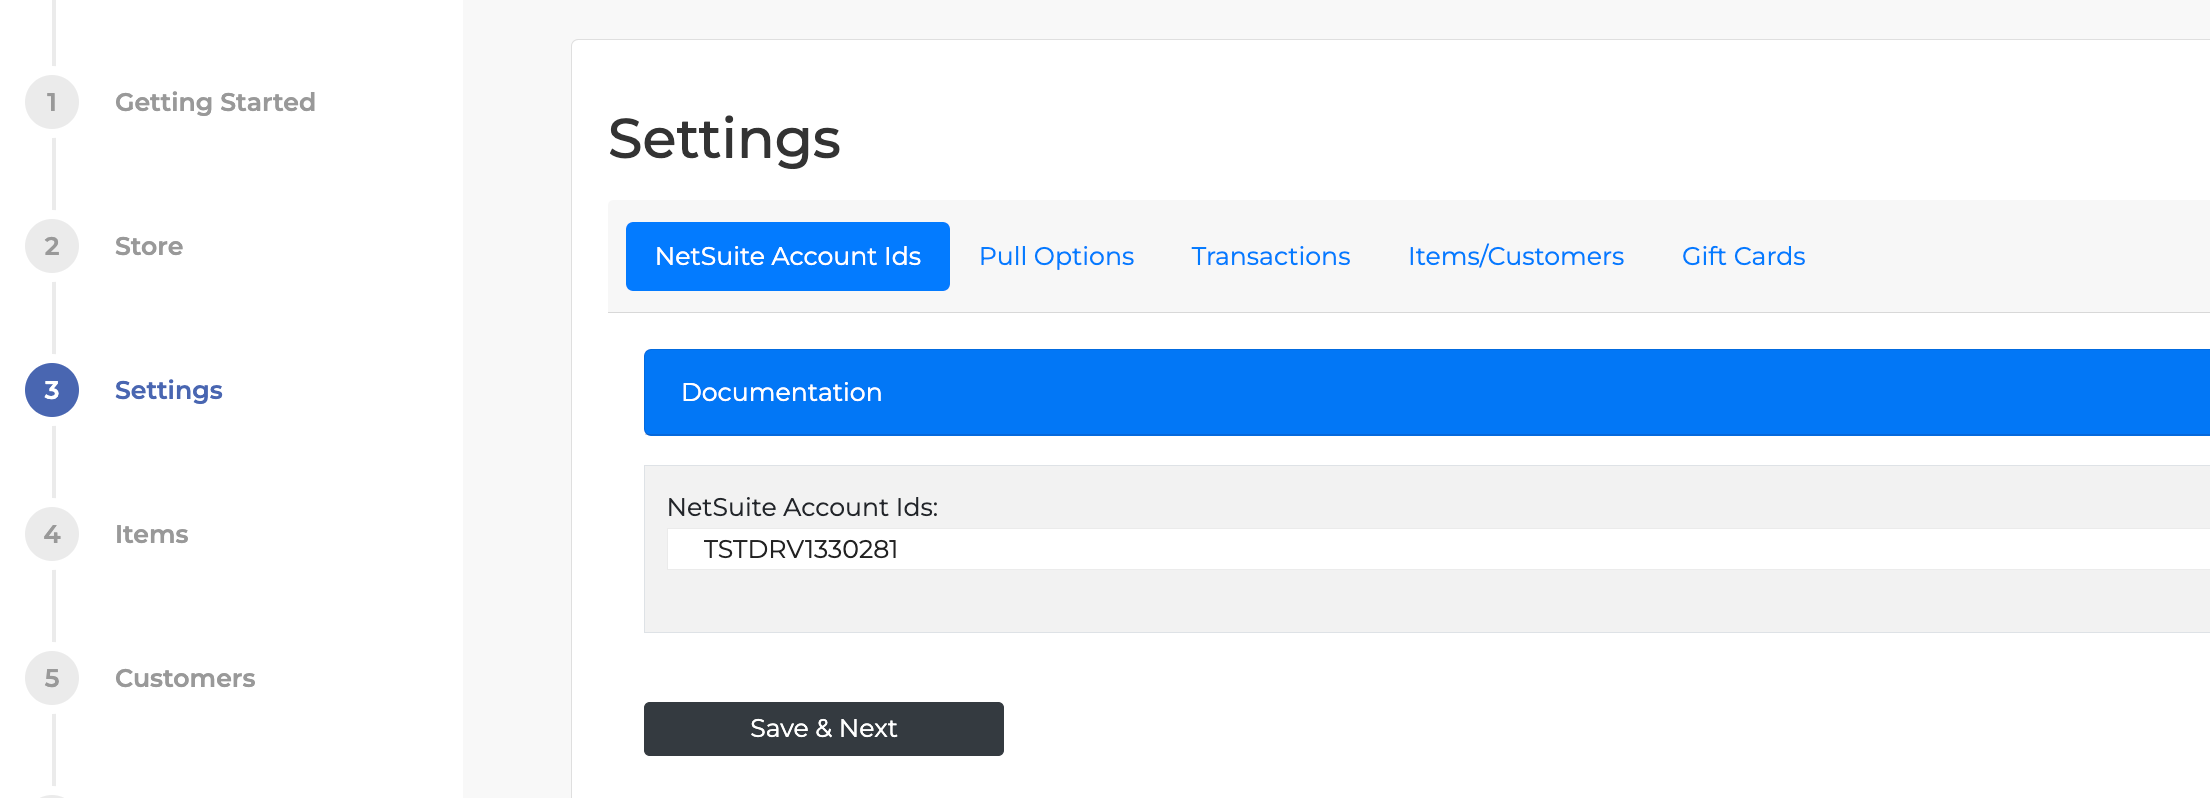Click the NetSuite Account Ids field label

click(x=802, y=507)
